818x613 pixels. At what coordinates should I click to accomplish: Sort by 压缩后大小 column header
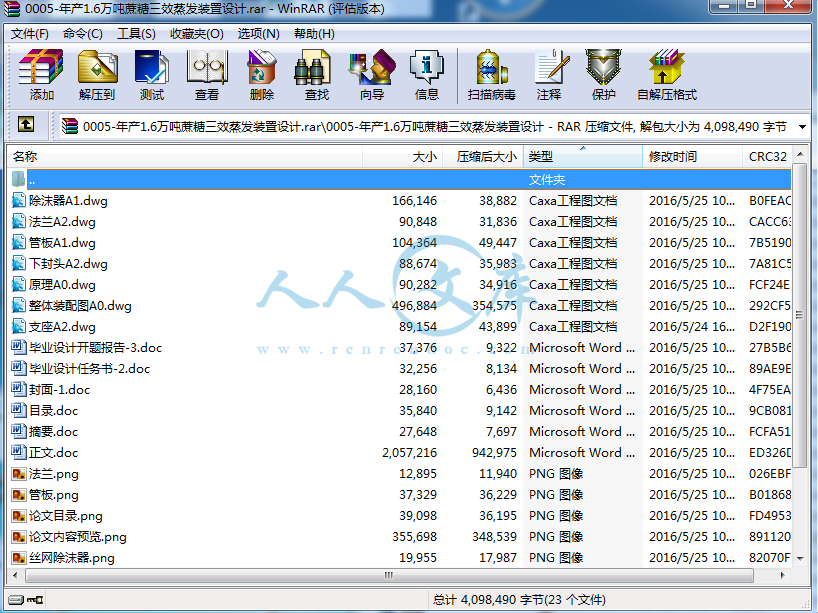click(x=483, y=157)
